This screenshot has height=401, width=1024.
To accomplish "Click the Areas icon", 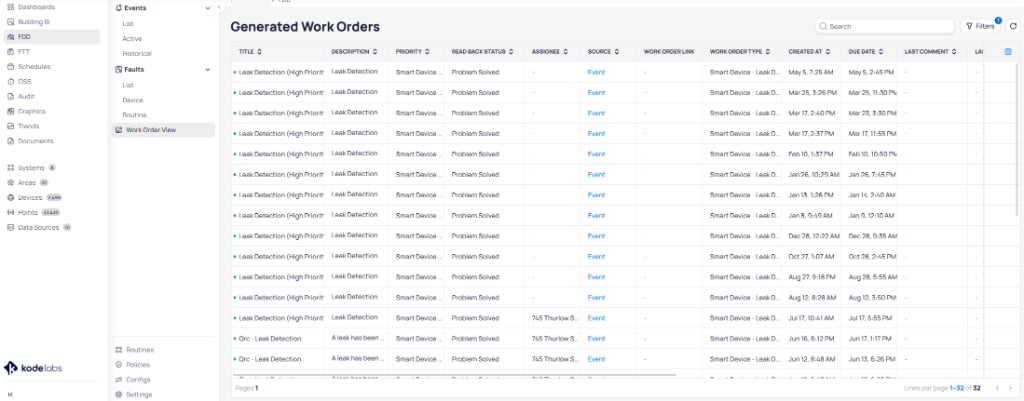I will [x=10, y=183].
